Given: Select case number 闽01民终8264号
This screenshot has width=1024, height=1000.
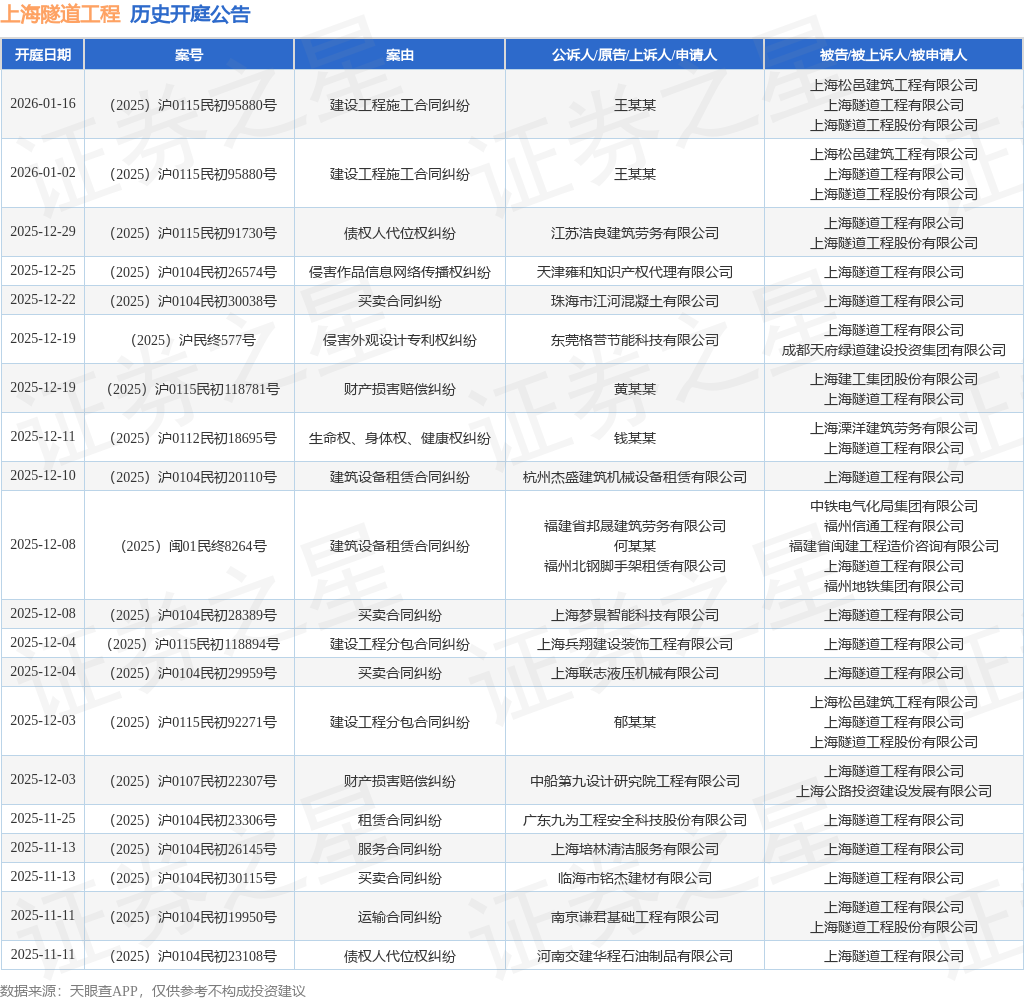Looking at the screenshot, I should [x=194, y=546].
